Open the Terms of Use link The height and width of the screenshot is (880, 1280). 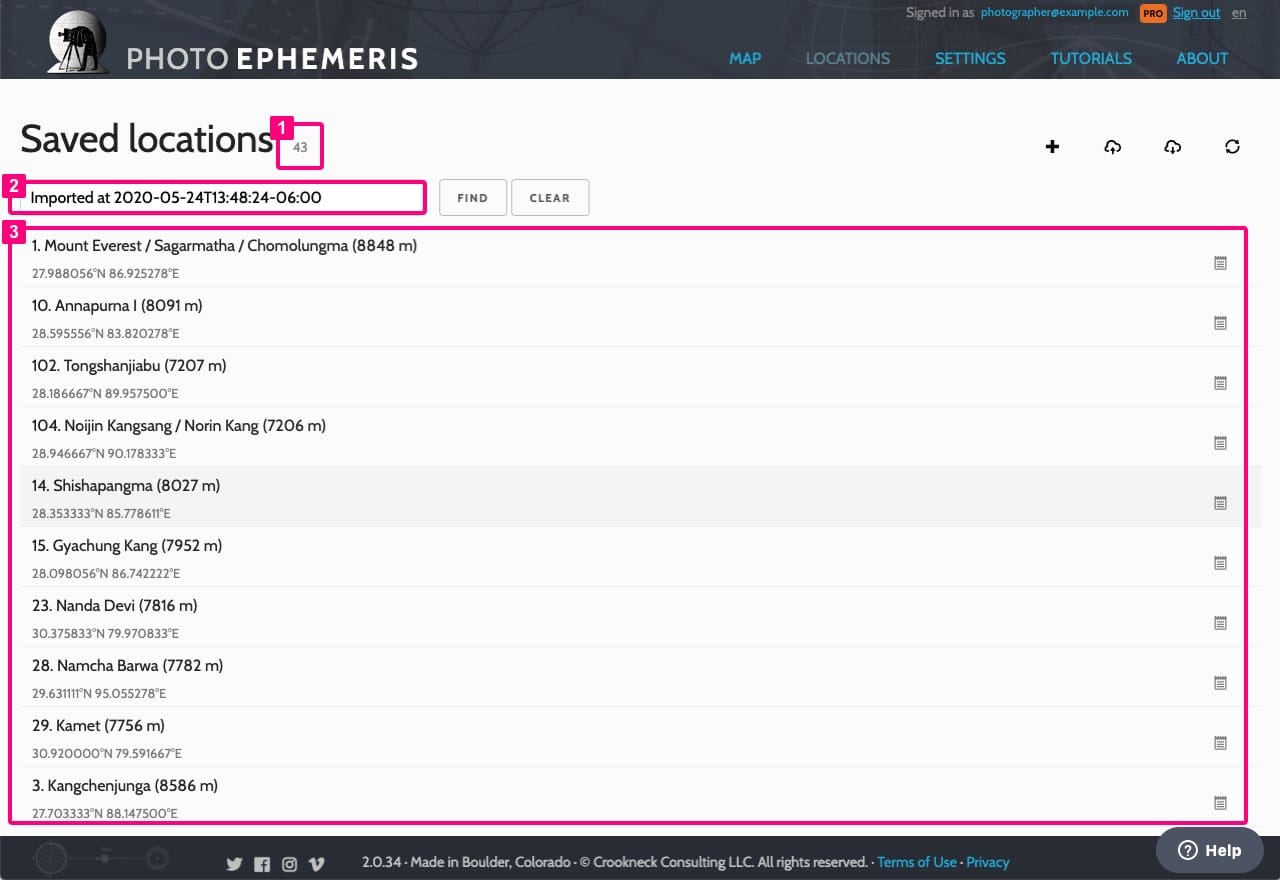(x=917, y=862)
